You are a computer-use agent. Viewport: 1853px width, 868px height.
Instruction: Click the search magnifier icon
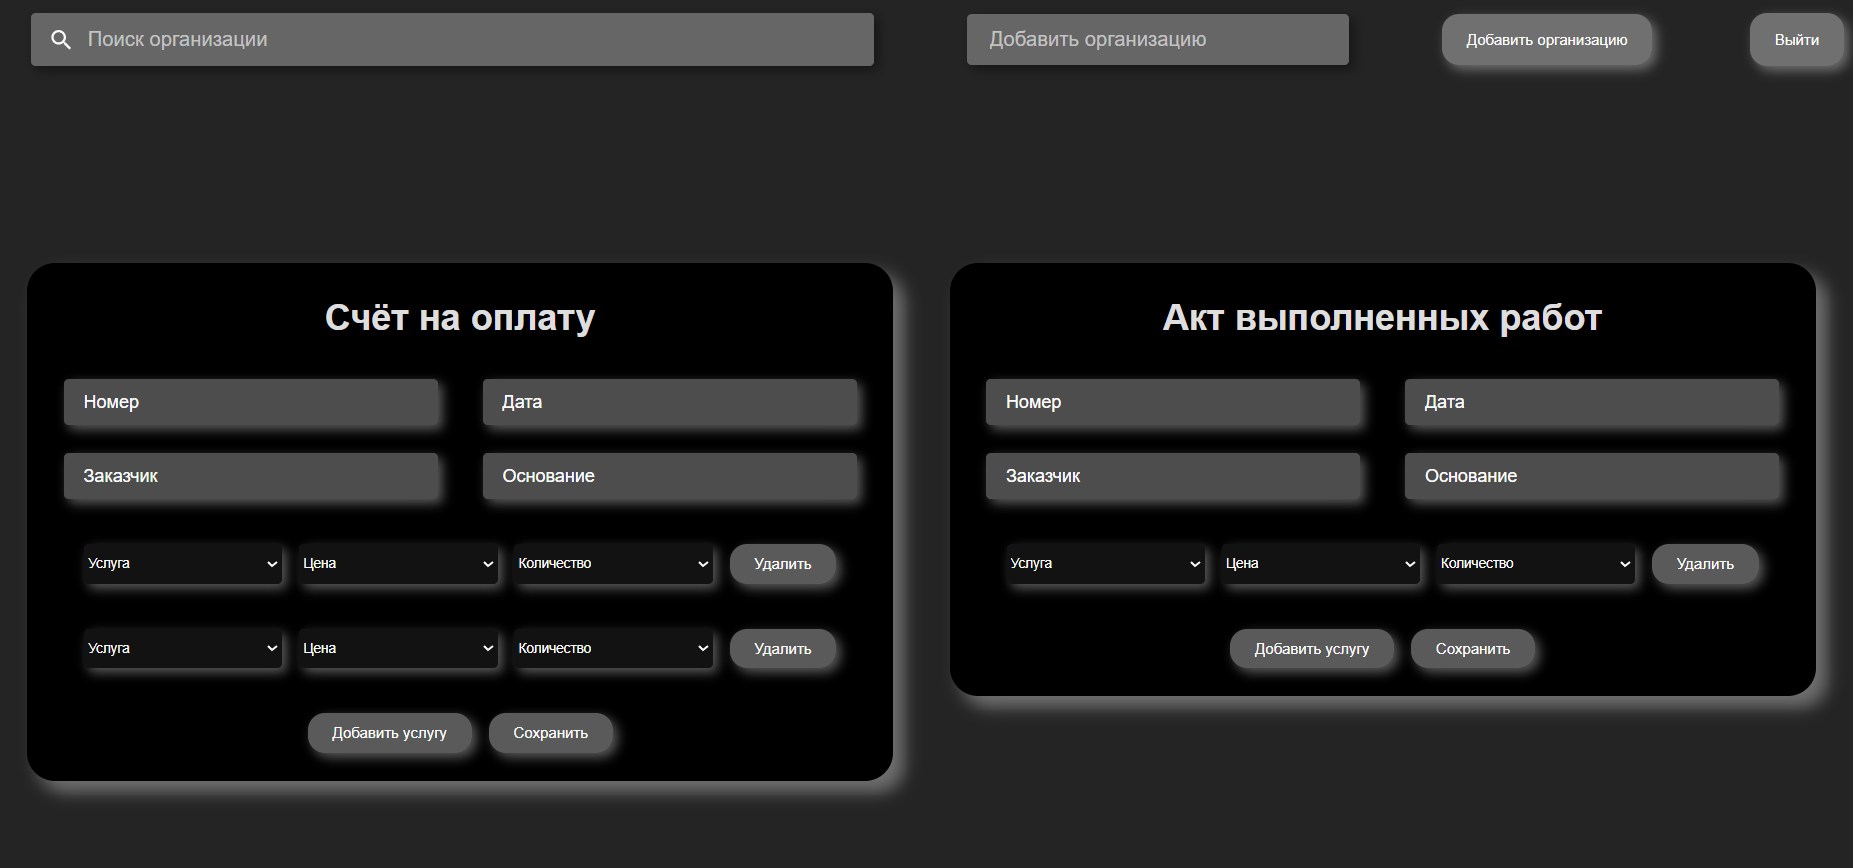pyautogui.click(x=61, y=40)
